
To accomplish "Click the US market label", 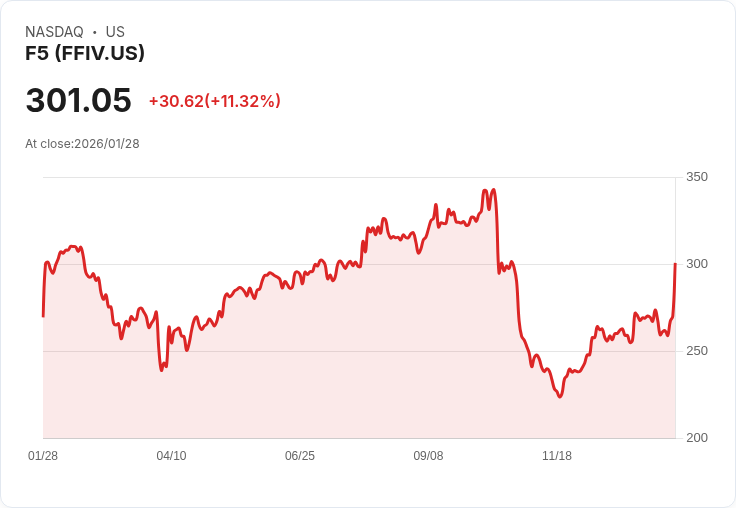I will [x=115, y=32].
